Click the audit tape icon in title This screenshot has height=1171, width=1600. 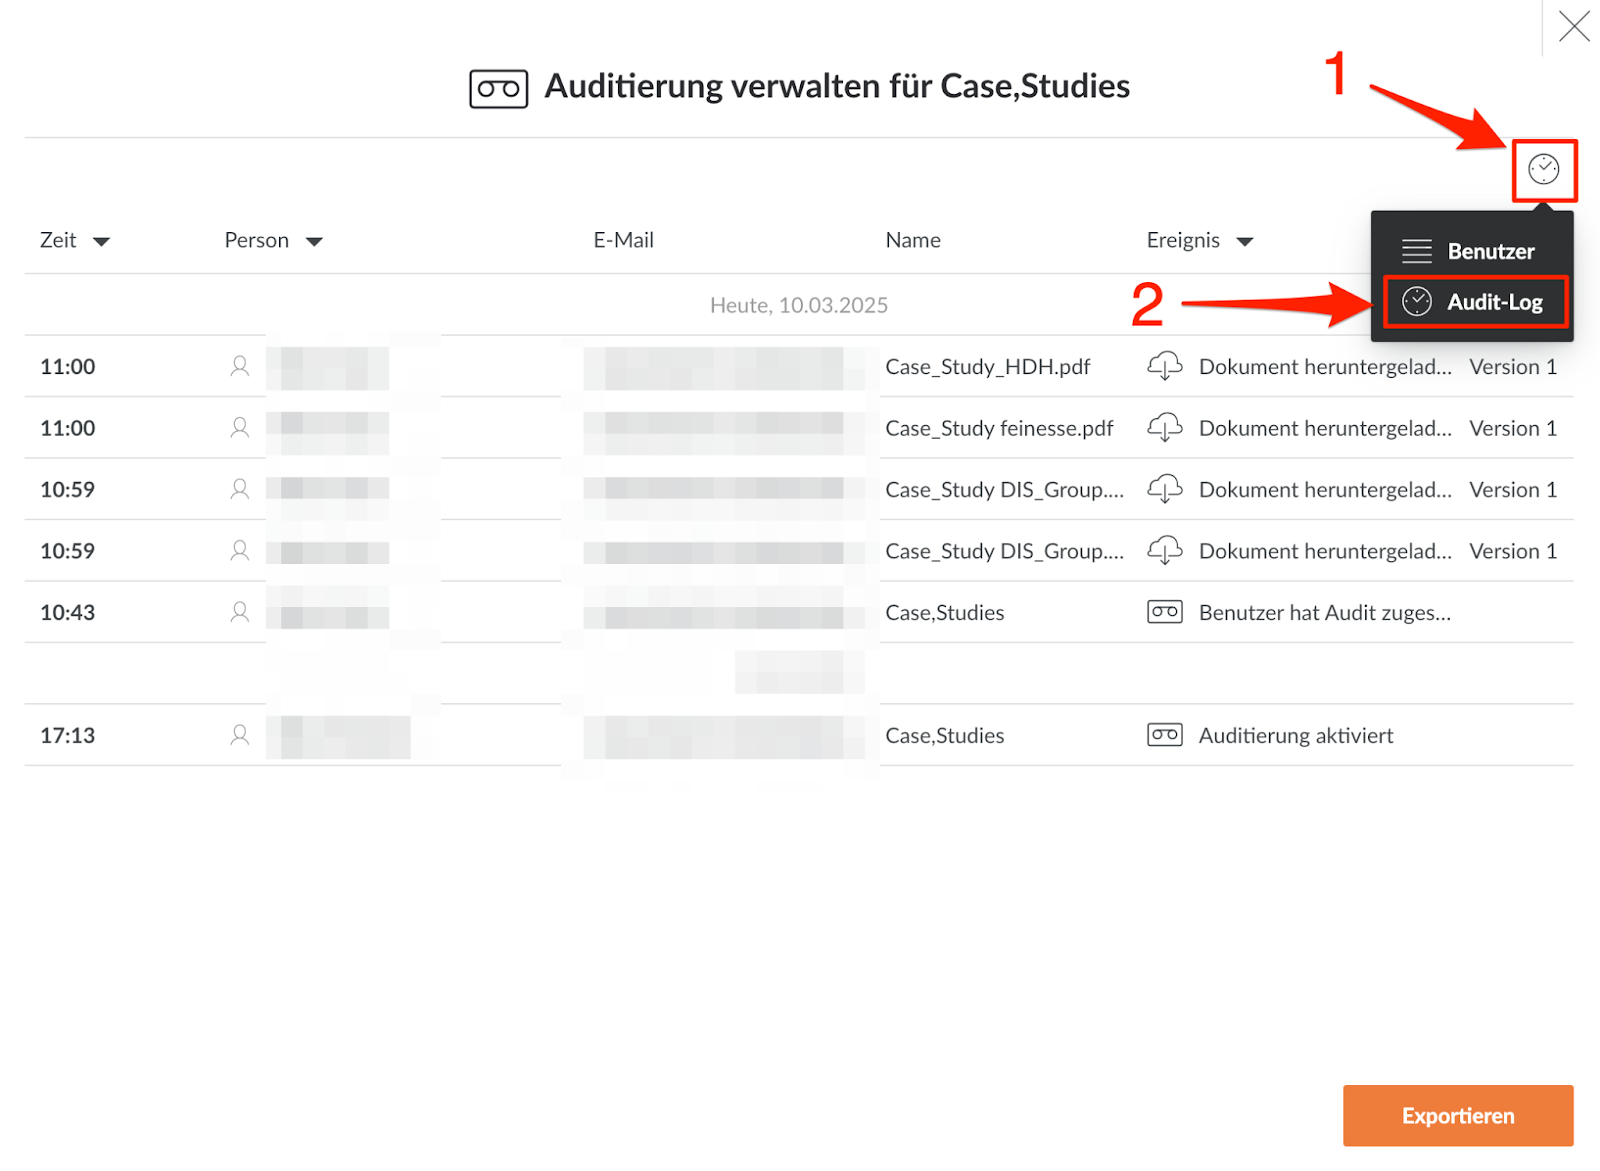[498, 89]
